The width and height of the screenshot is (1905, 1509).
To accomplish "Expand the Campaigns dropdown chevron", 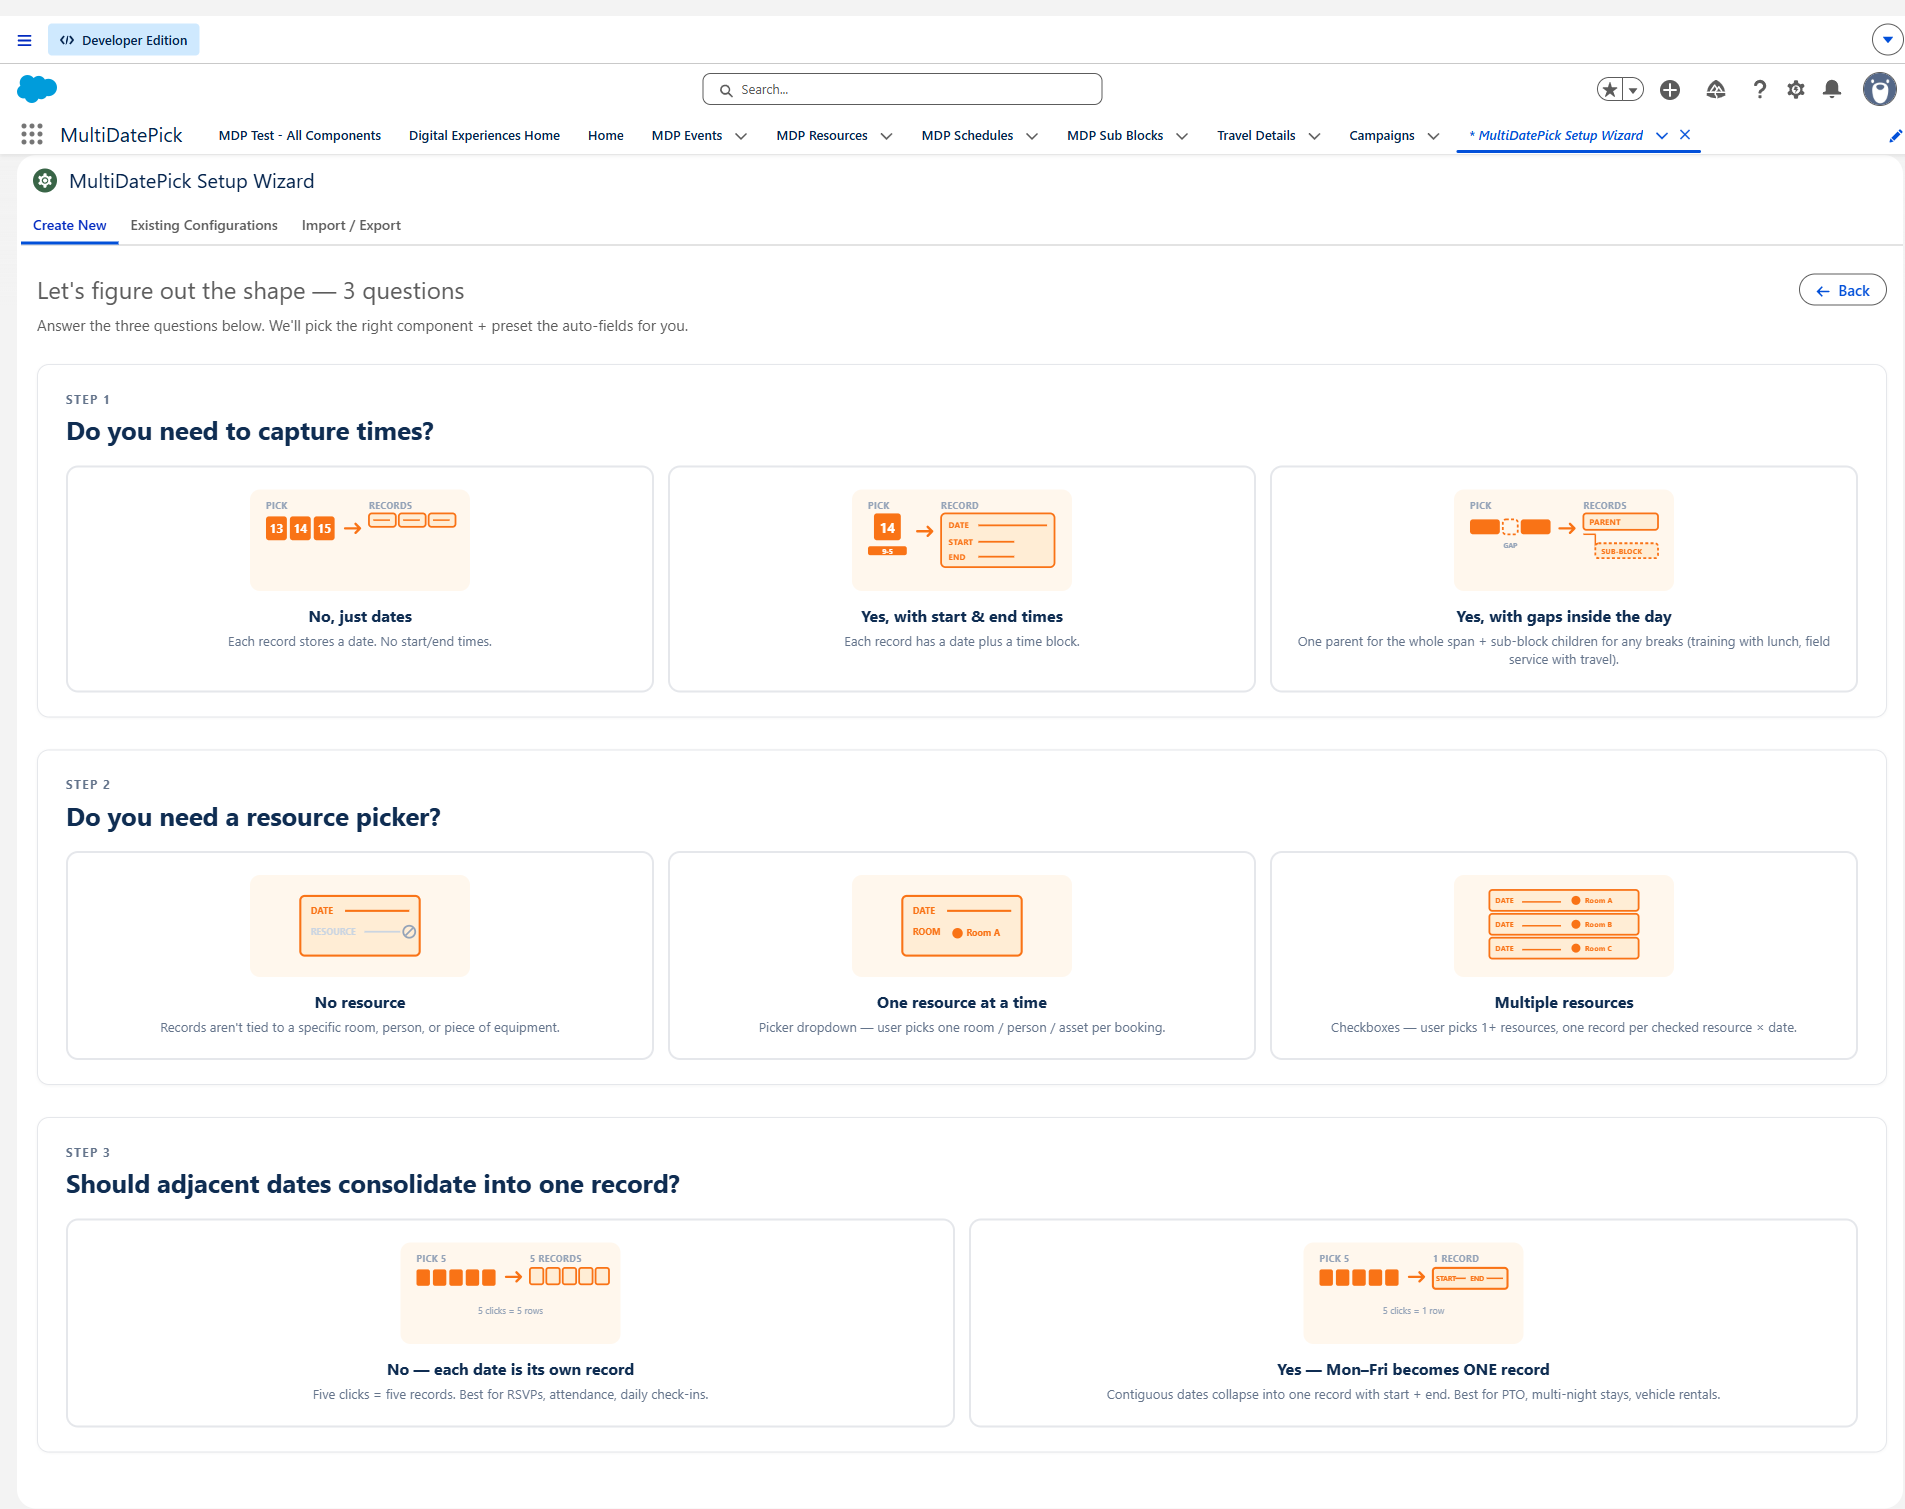I will pyautogui.click(x=1433, y=136).
